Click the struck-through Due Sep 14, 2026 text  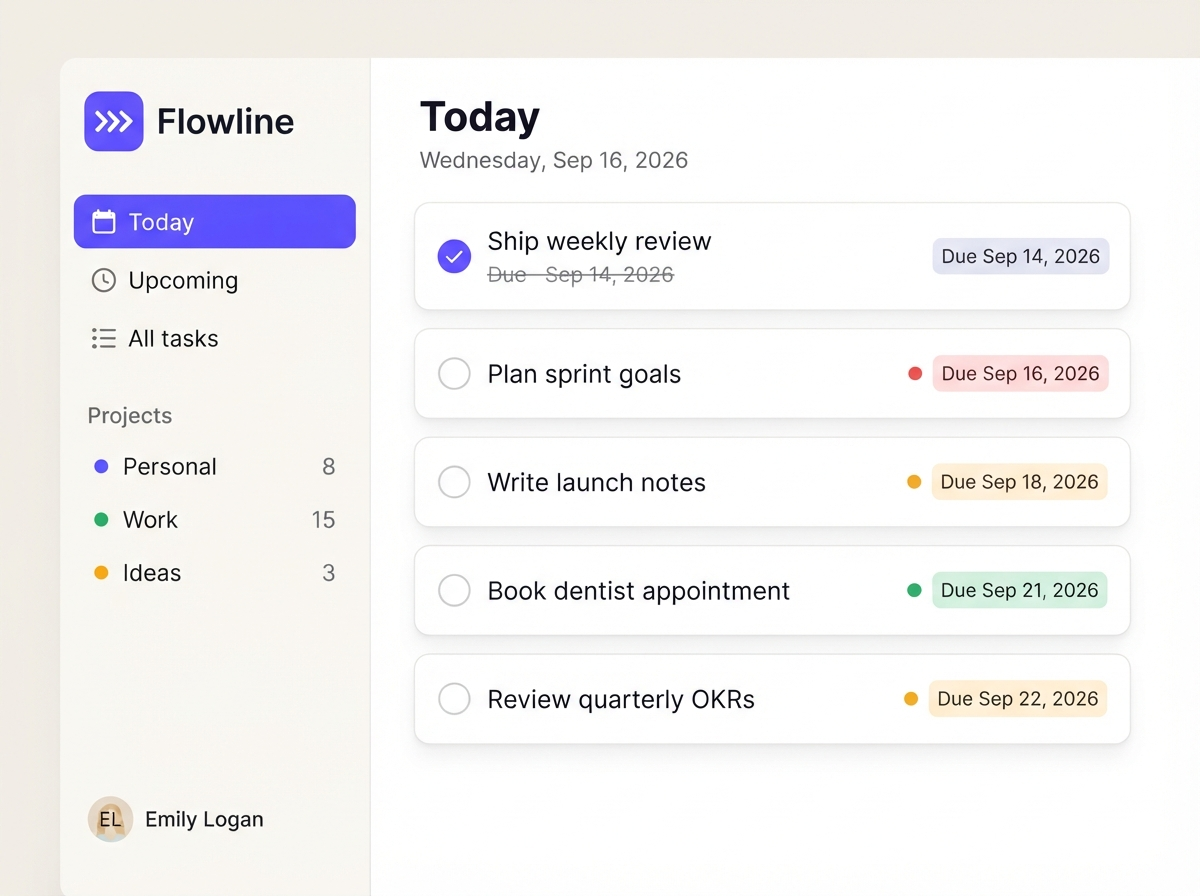(x=581, y=274)
